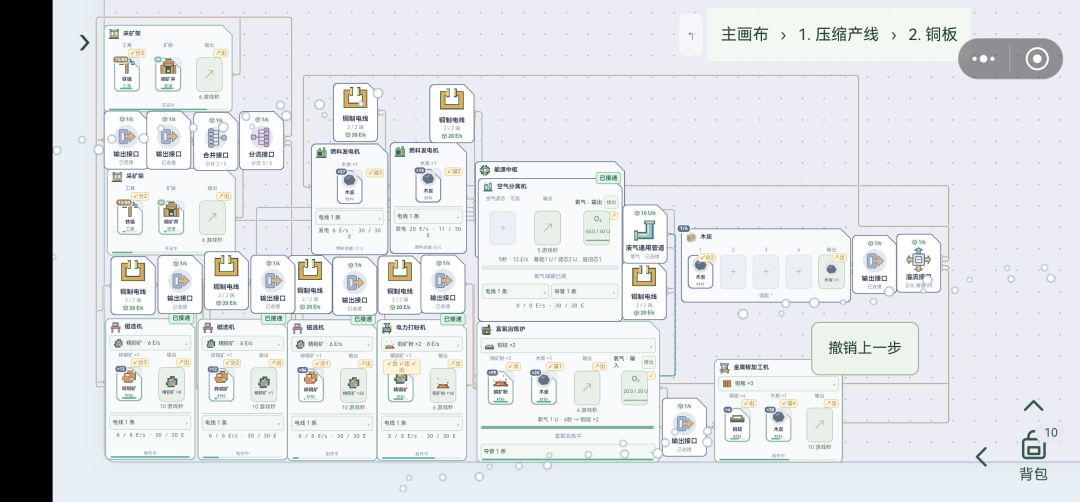This screenshot has width=1080, height=502.
Task: Click empty slot 2 in 木炭 storage
Action: (733, 272)
